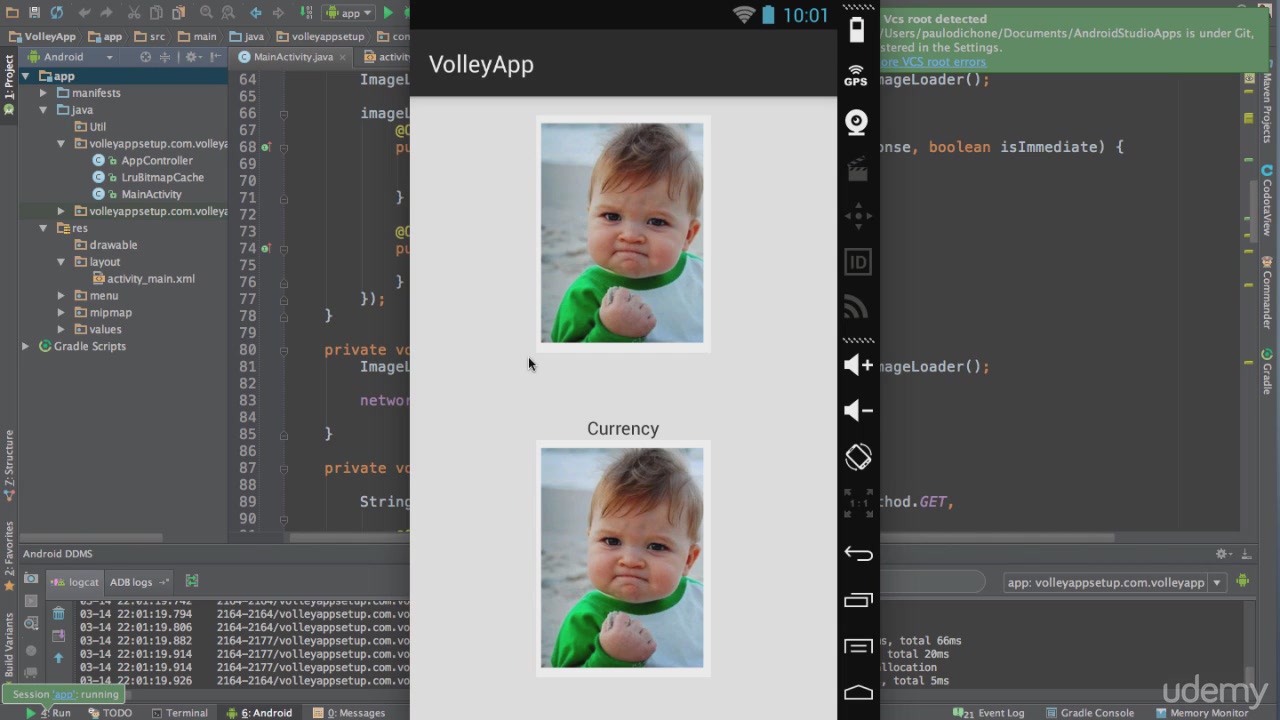Select AppController class in tree

[x=156, y=160]
